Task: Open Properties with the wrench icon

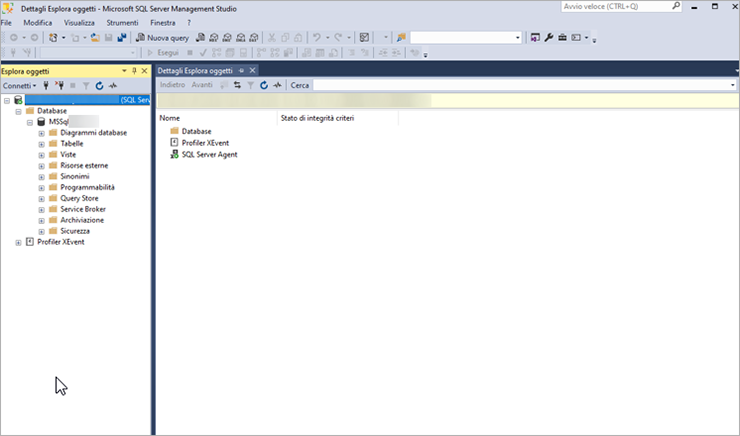Action: pos(548,38)
